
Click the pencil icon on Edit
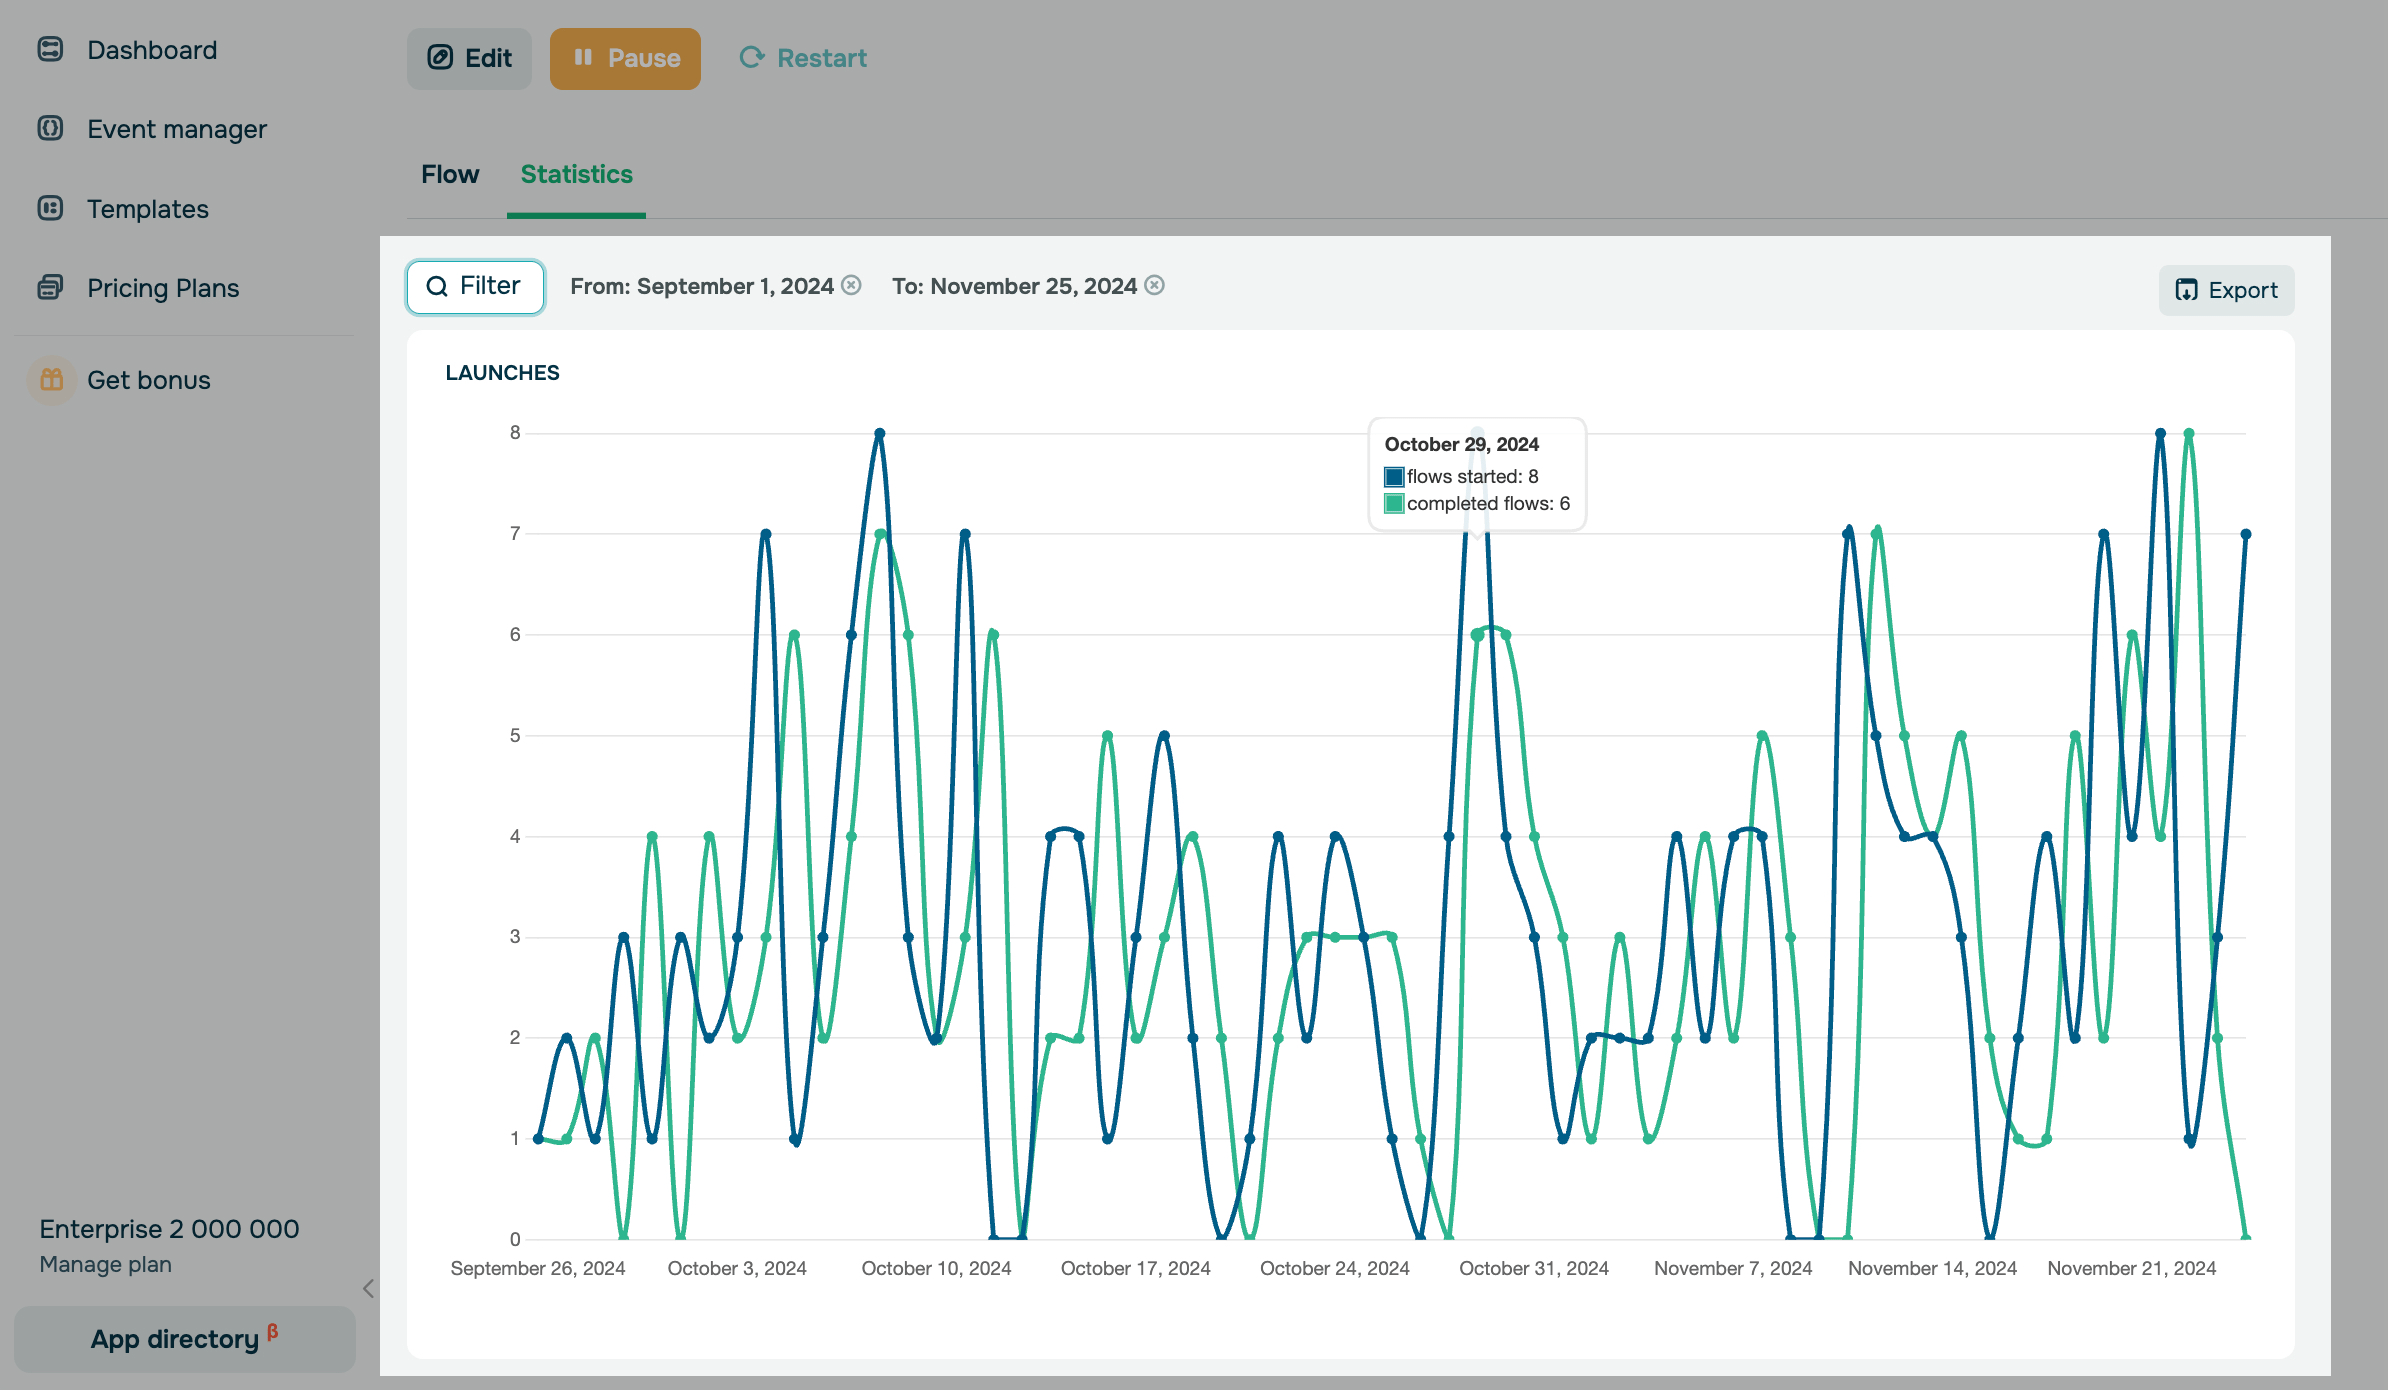[x=440, y=58]
